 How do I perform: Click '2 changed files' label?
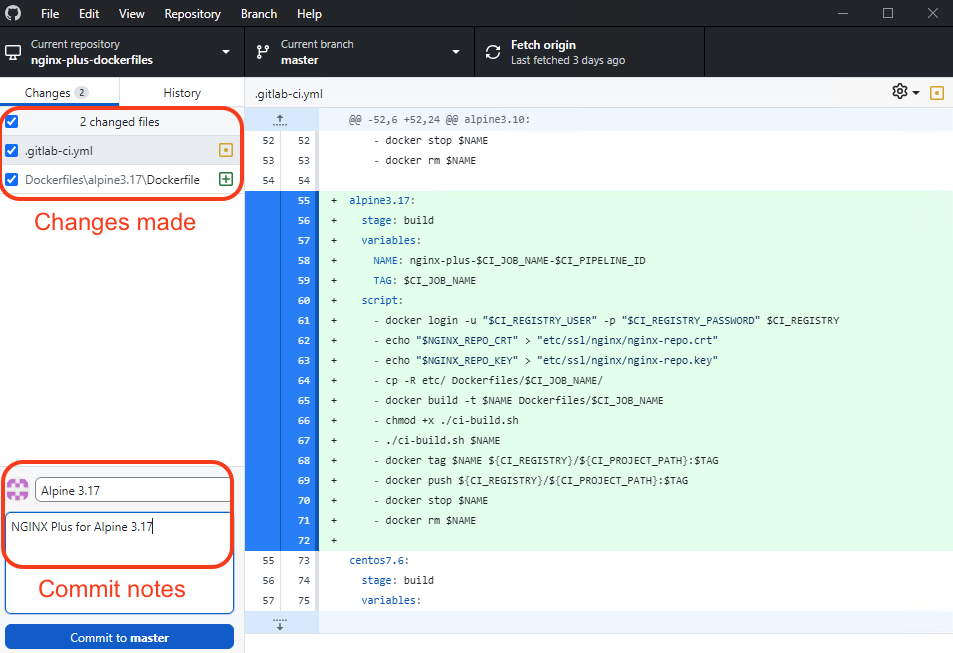tap(119, 122)
